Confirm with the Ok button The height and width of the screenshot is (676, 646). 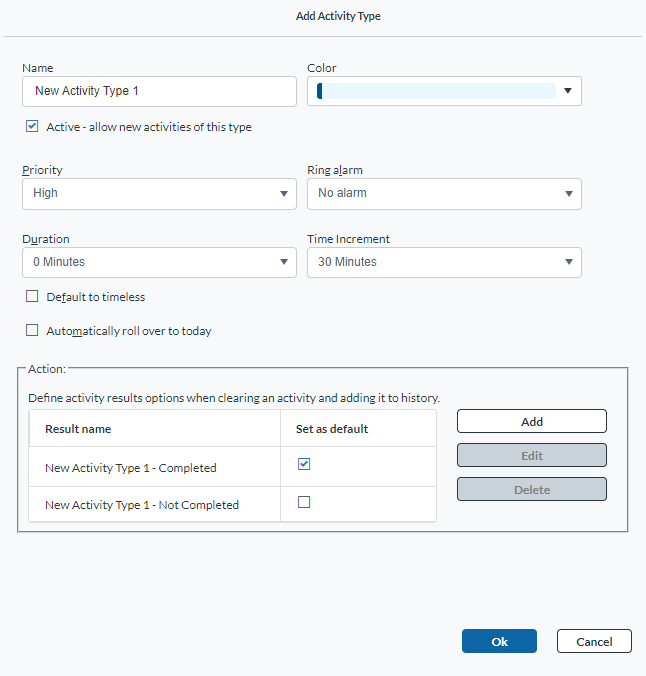499,641
